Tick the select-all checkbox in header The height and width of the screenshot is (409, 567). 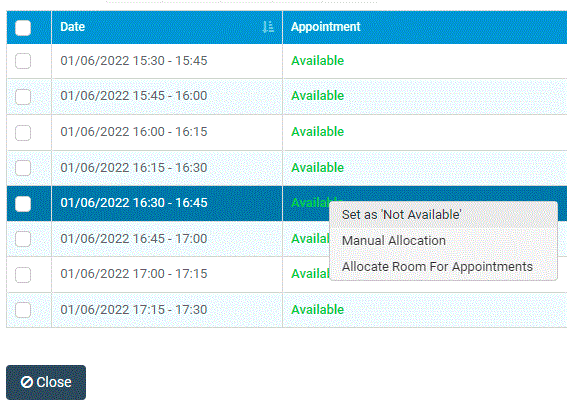click(x=23, y=28)
